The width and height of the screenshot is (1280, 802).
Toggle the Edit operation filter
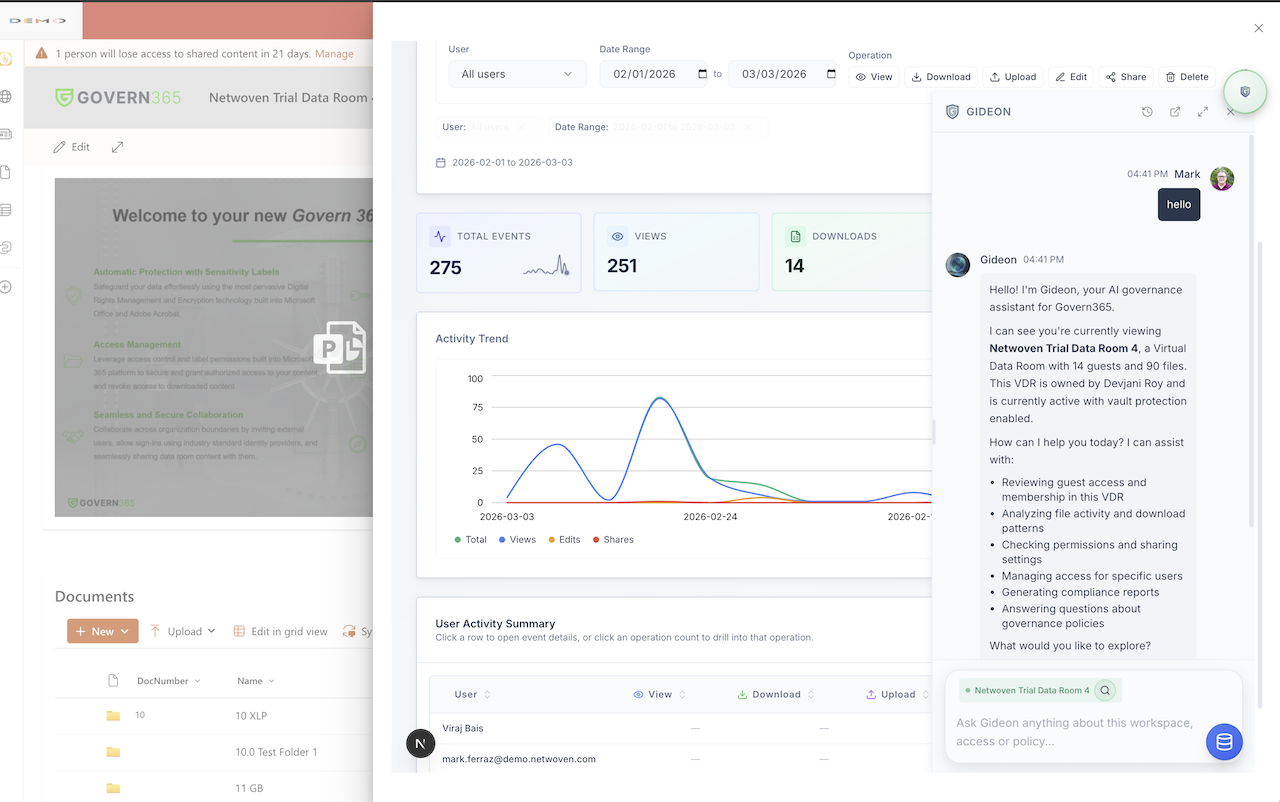tap(1070, 77)
